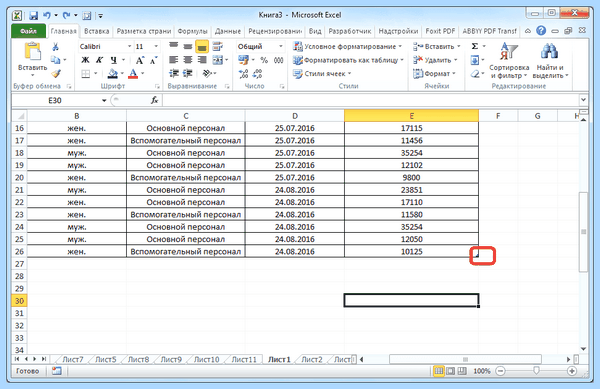
Task: Switch to the Данные ribbon tab
Action: (x=228, y=31)
